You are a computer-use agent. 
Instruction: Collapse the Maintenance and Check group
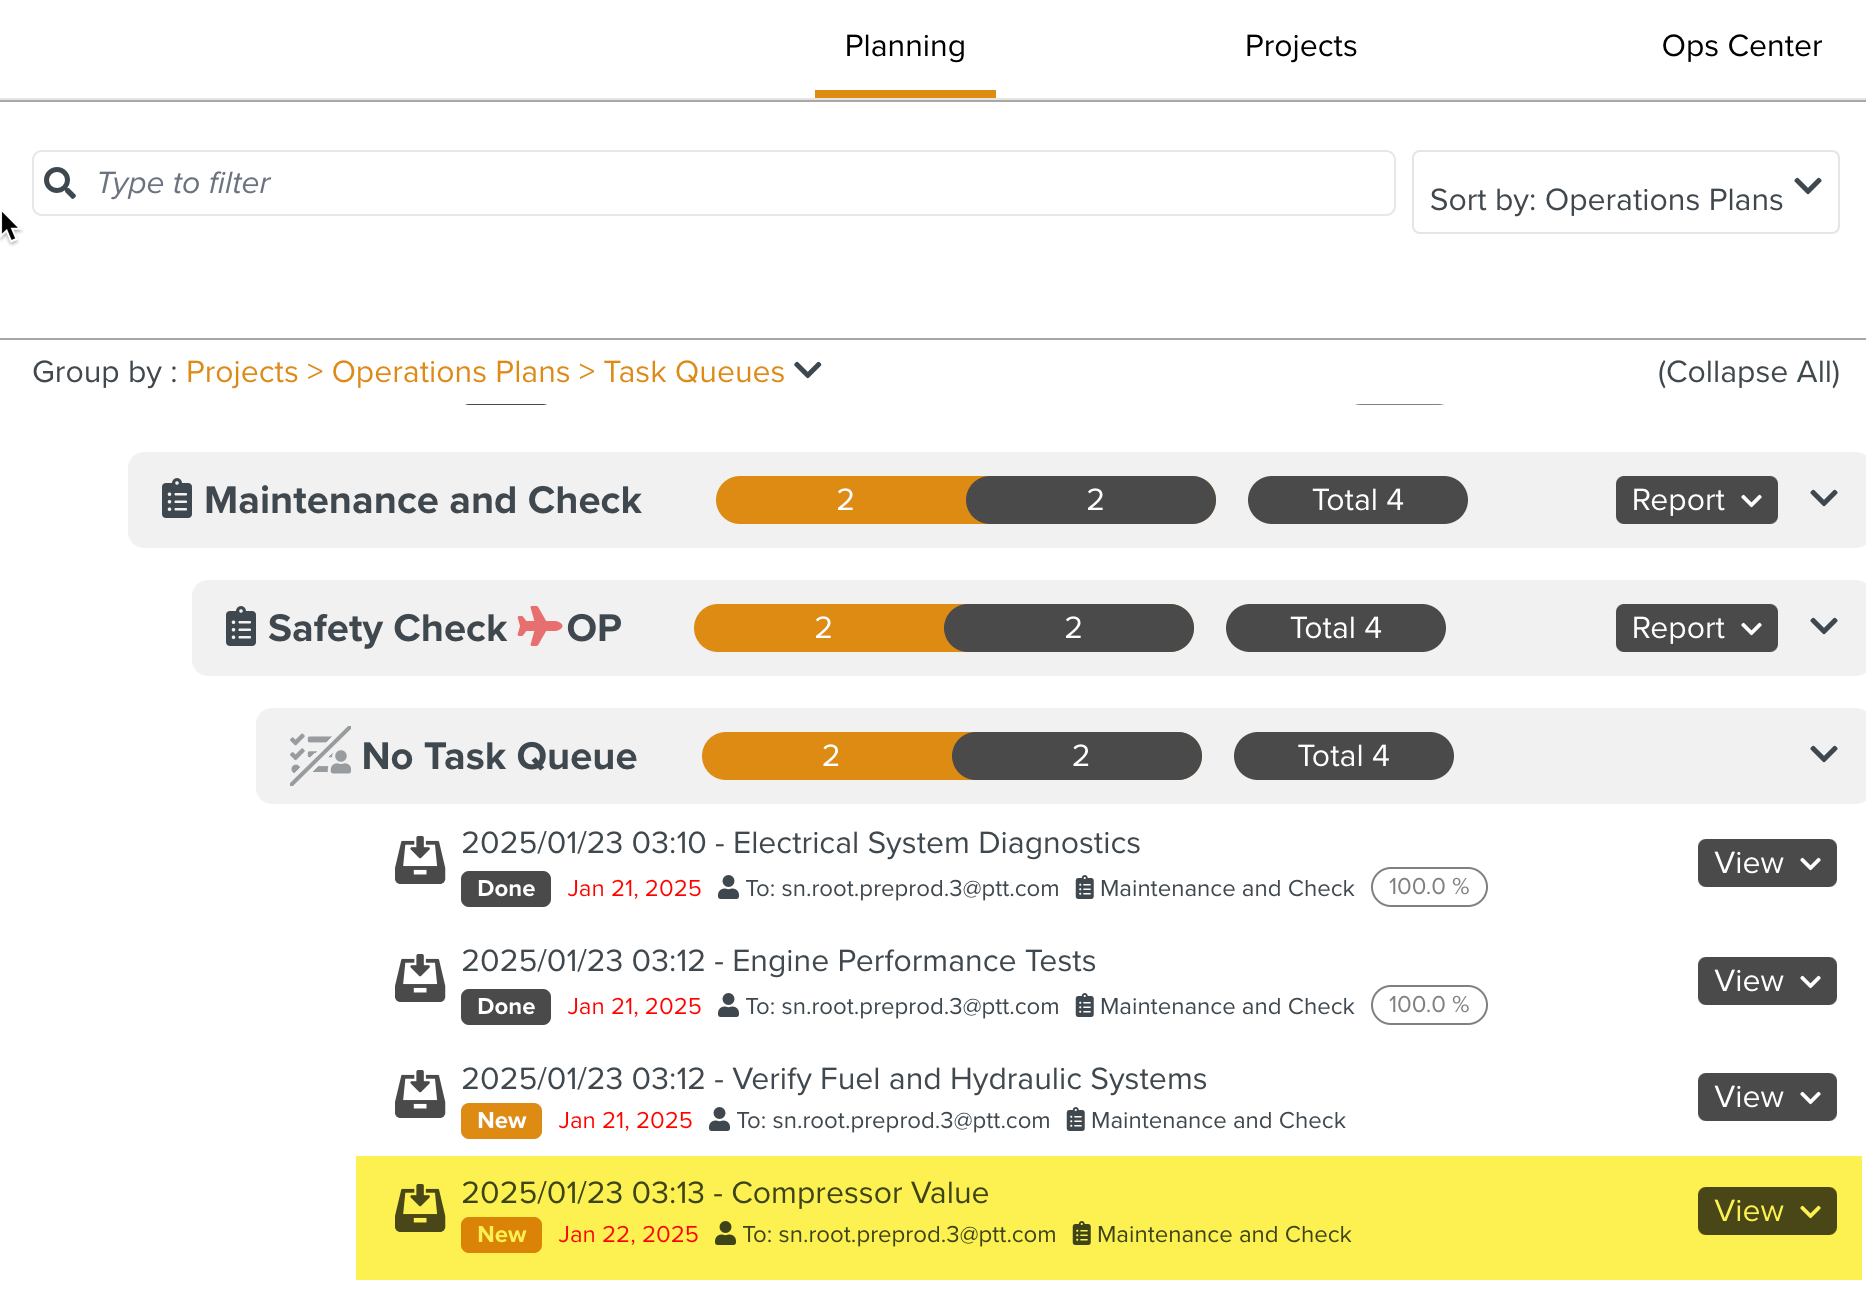tap(1824, 499)
